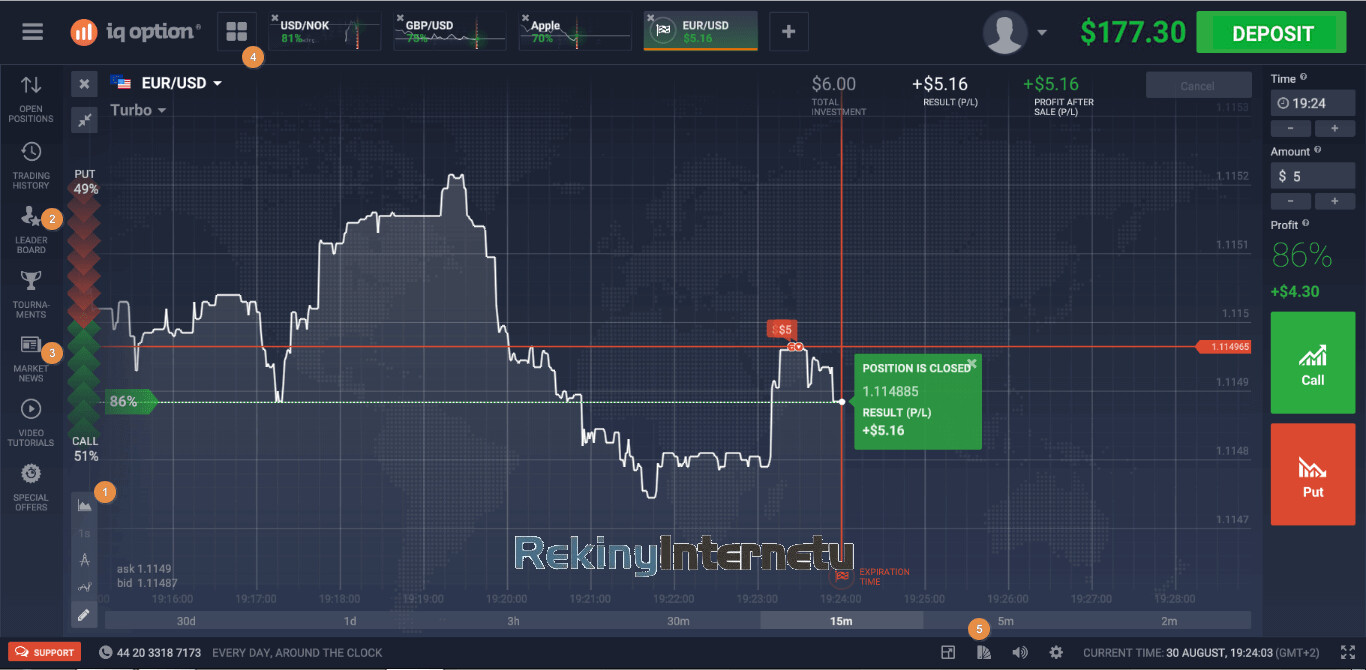This screenshot has width=1366, height=670.
Task: Decrease the amount with minus button
Action: coord(1291,202)
